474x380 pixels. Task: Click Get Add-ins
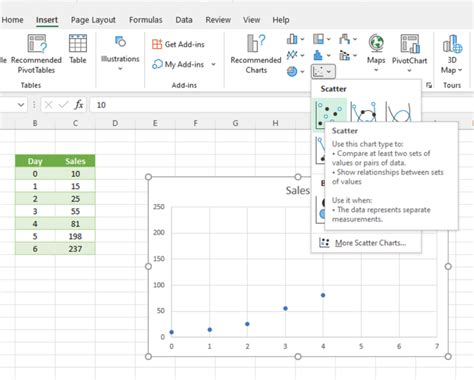[178, 44]
